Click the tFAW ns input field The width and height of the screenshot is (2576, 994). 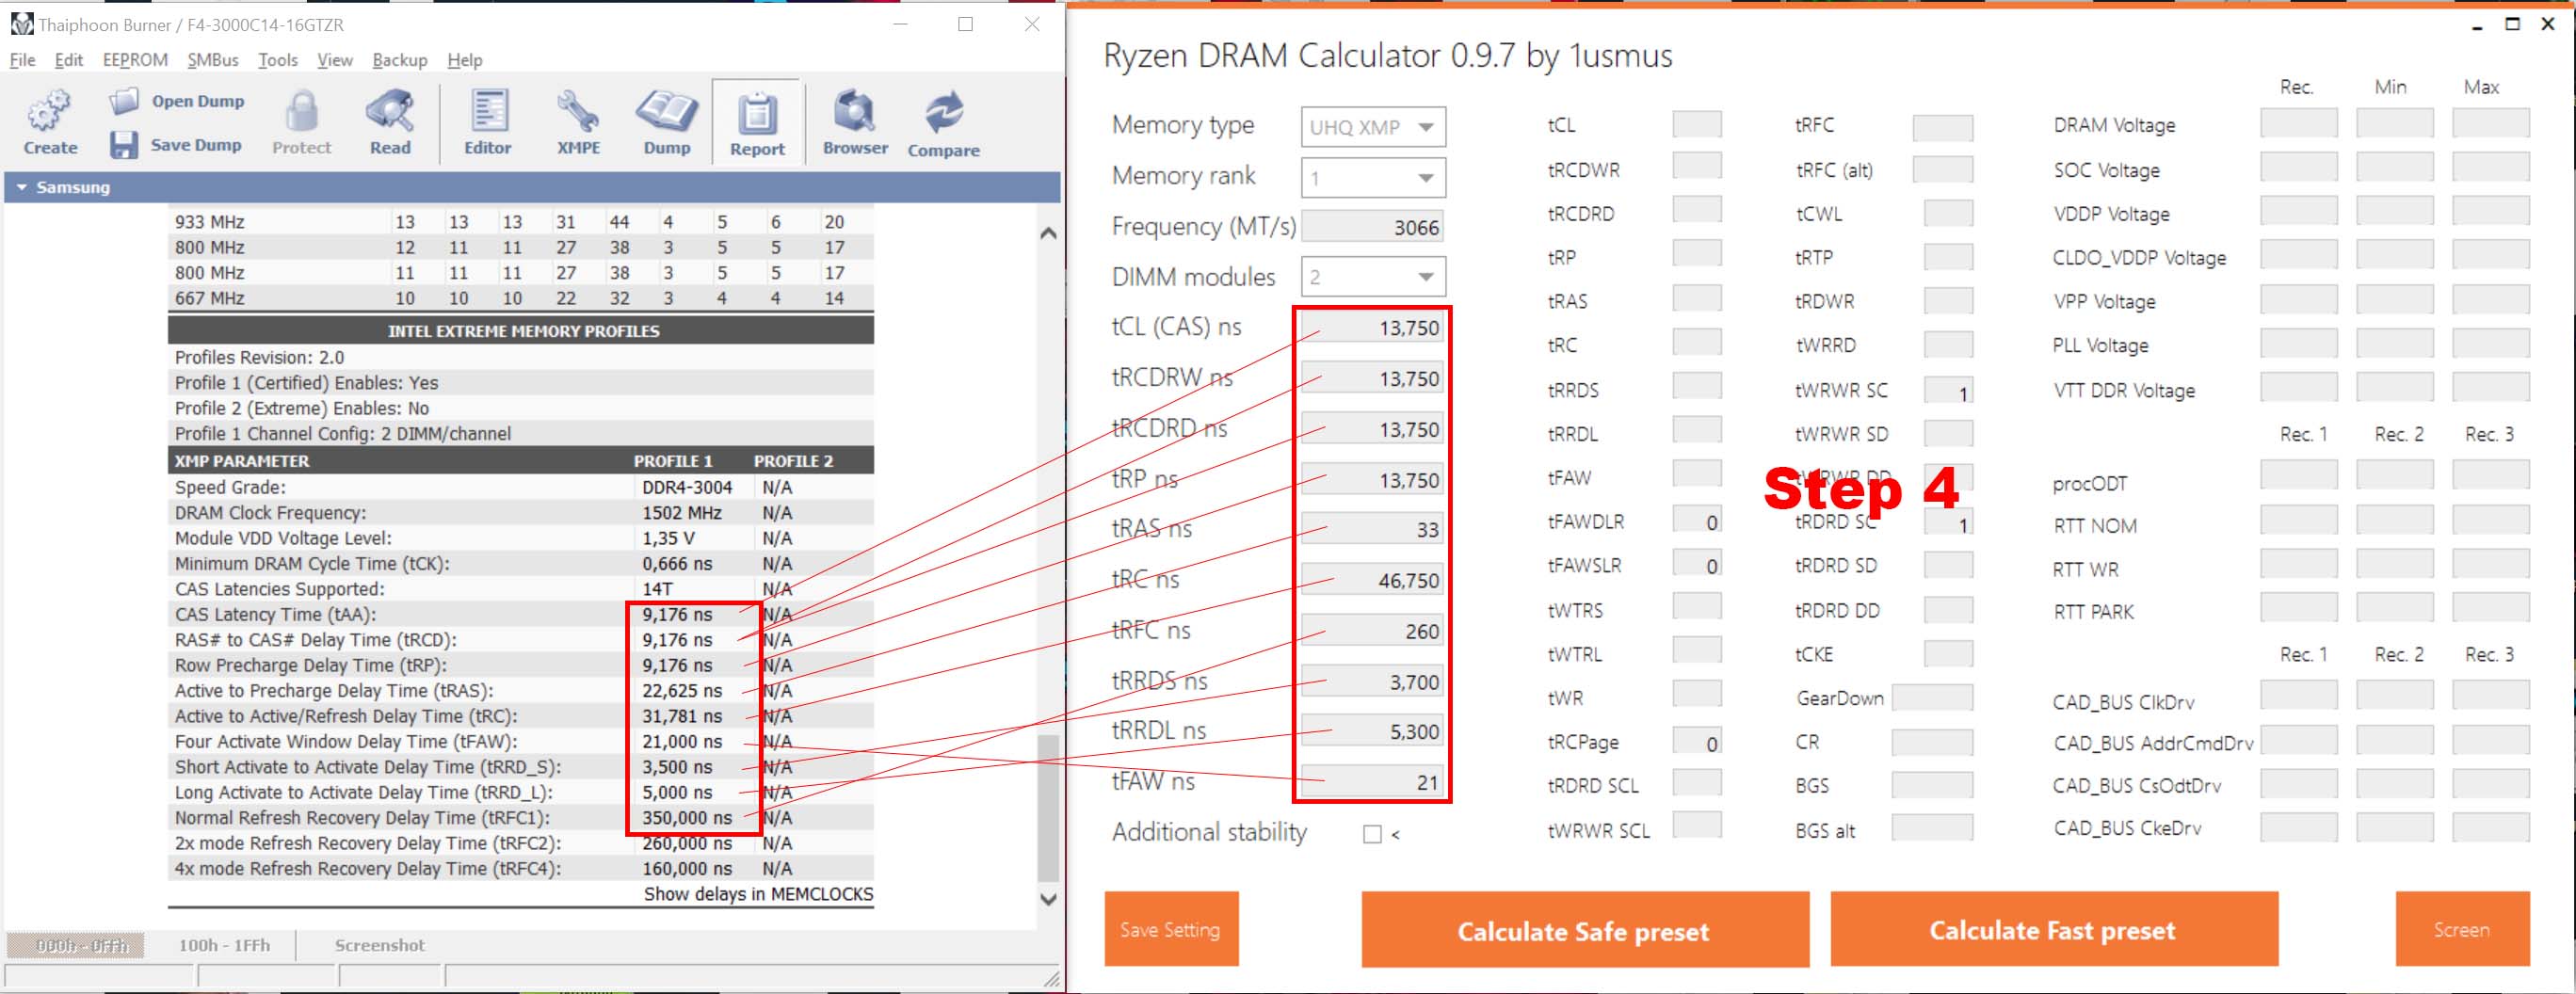coord(1372,783)
